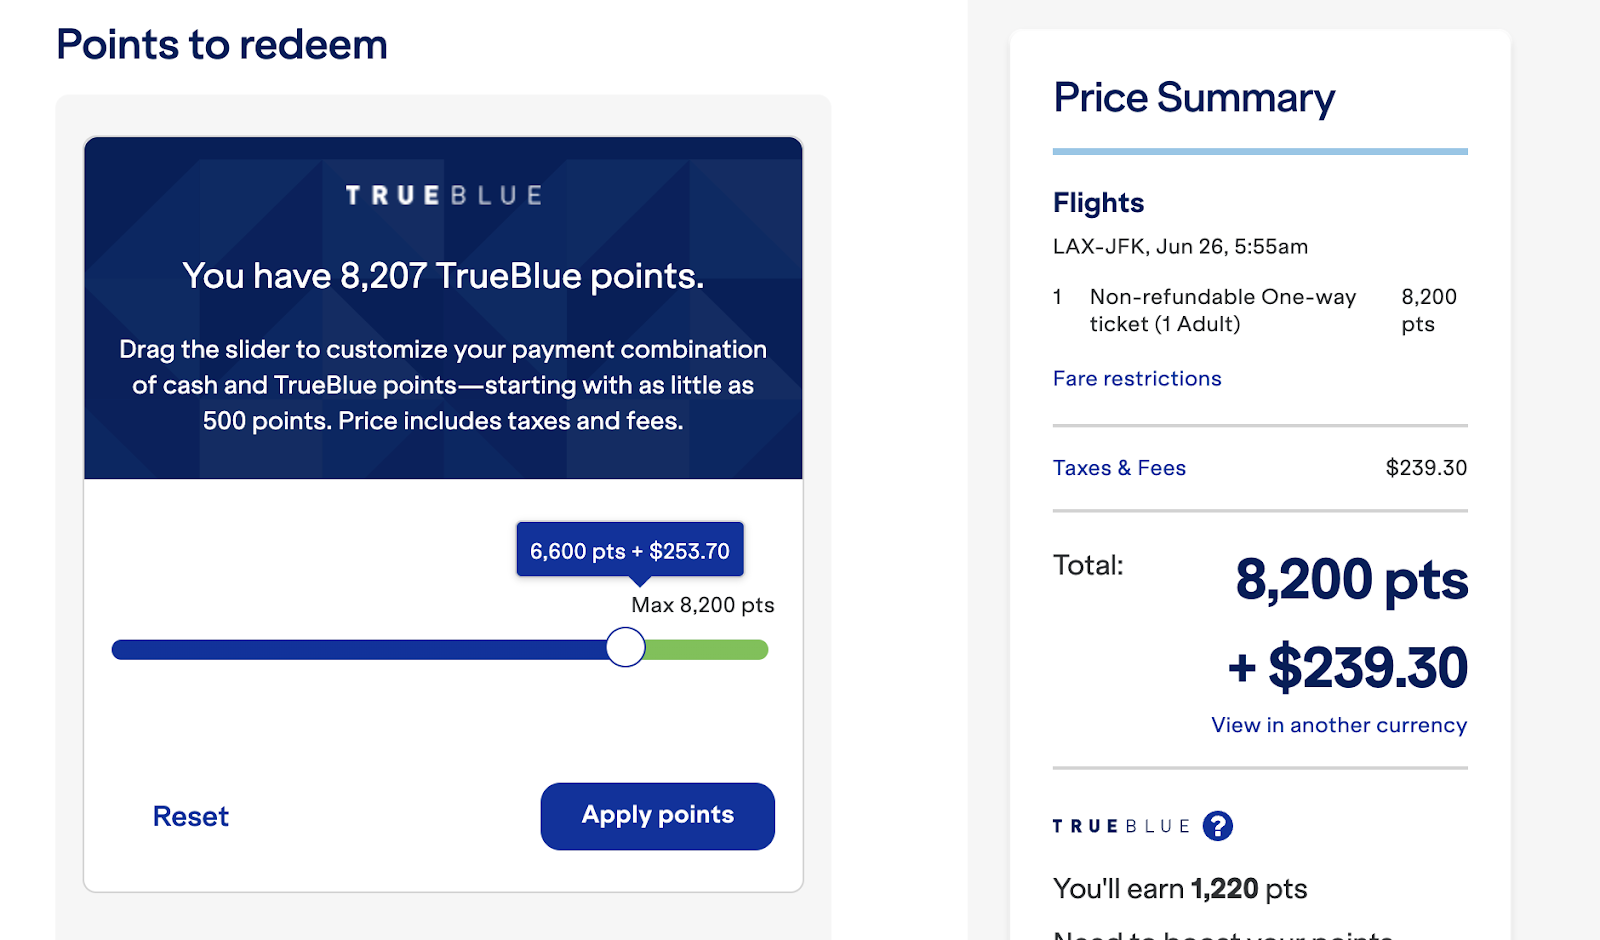Click the blue filled part of slider

pos(359,650)
